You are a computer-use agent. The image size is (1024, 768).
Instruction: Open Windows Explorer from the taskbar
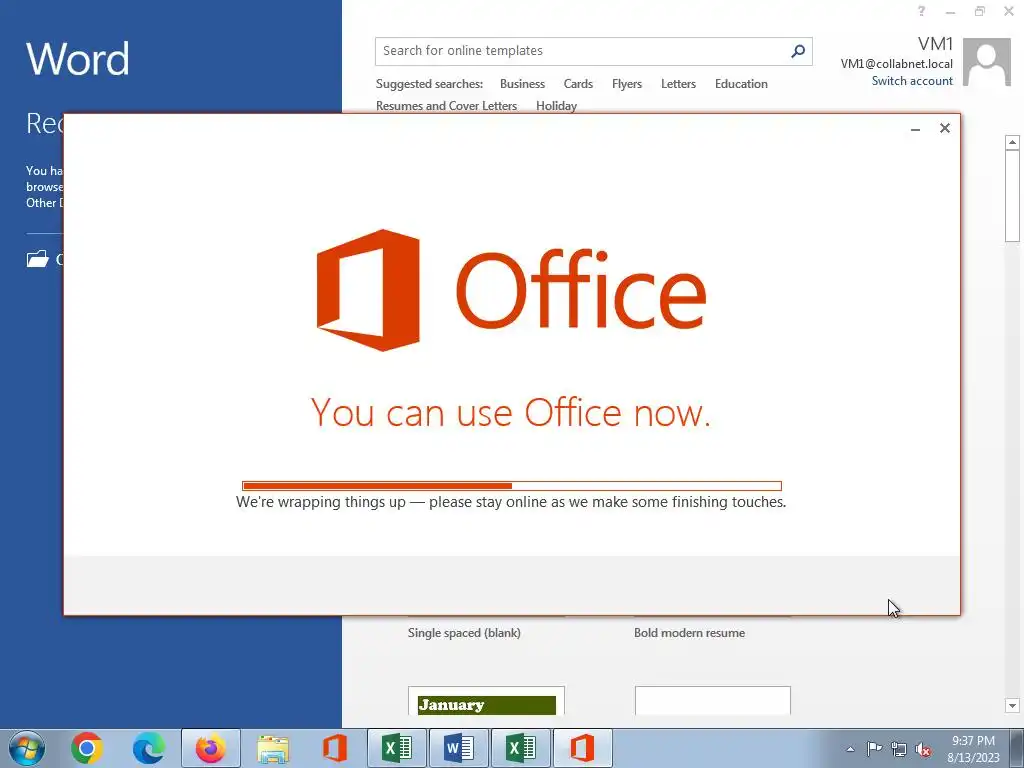[x=273, y=748]
